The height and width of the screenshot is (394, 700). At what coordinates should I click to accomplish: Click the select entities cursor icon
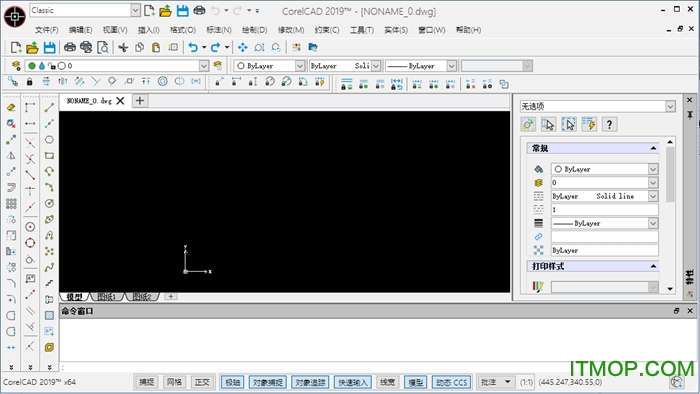548,124
